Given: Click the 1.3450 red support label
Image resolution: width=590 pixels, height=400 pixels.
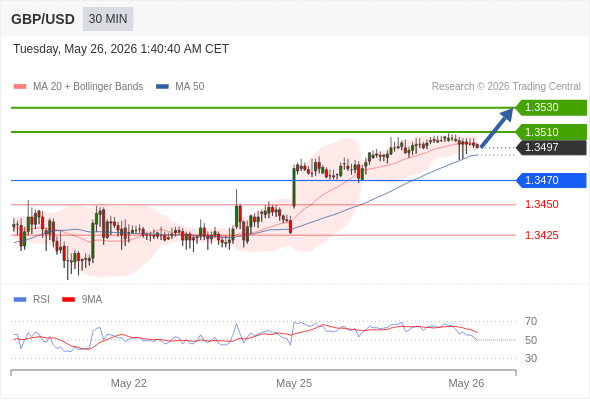Looking at the screenshot, I should (x=542, y=204).
